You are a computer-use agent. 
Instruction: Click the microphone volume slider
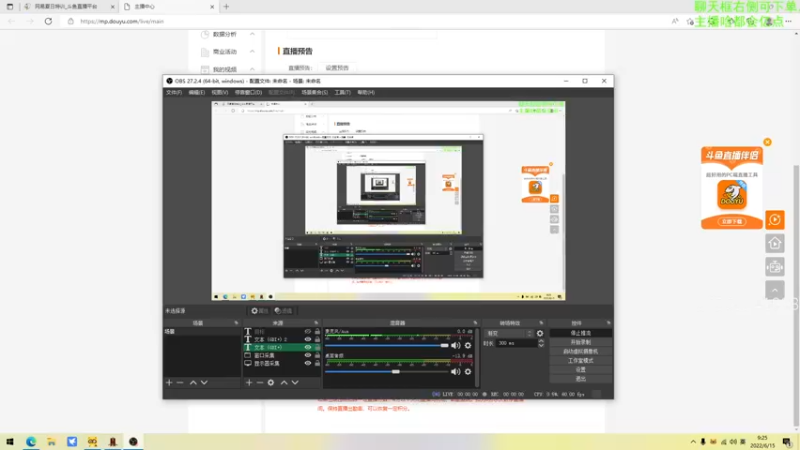pos(387,345)
